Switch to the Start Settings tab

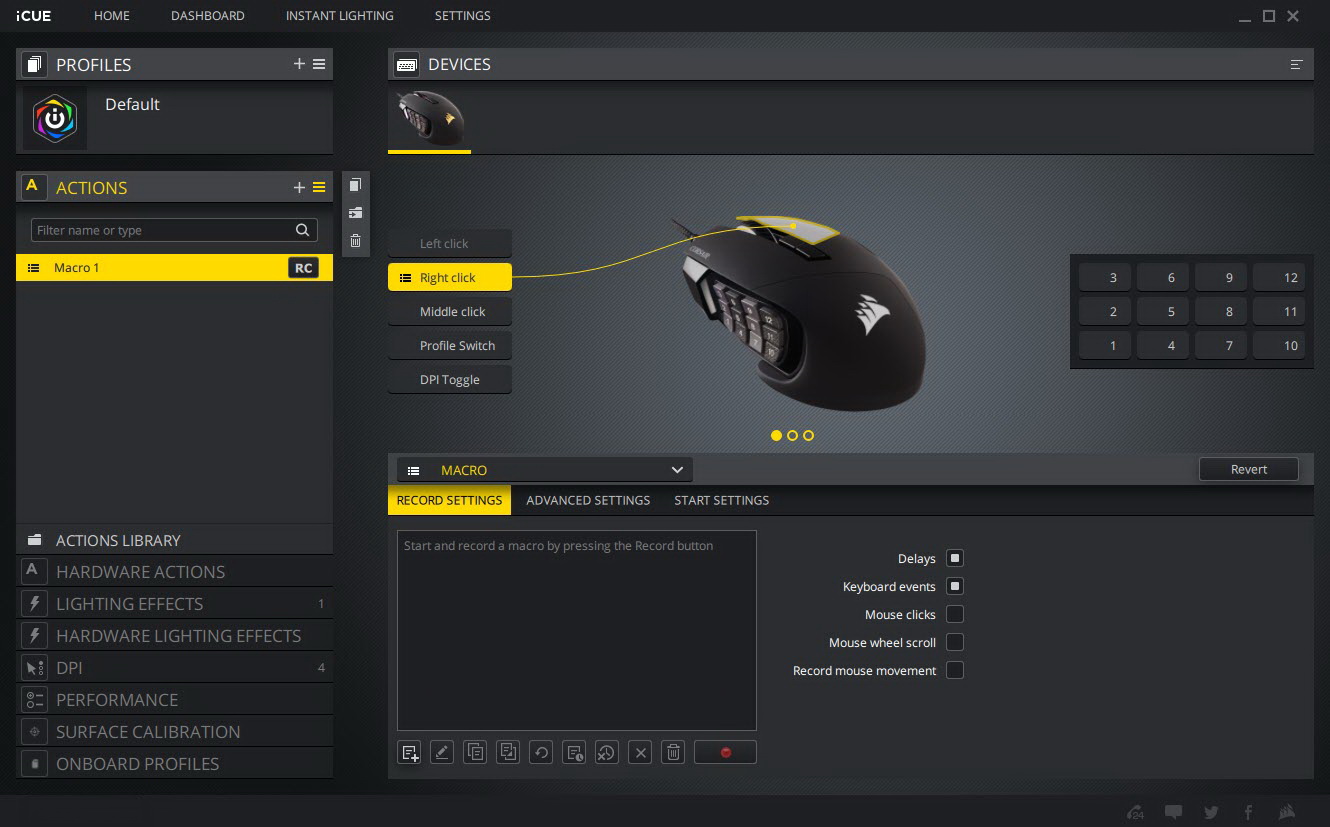coord(722,500)
